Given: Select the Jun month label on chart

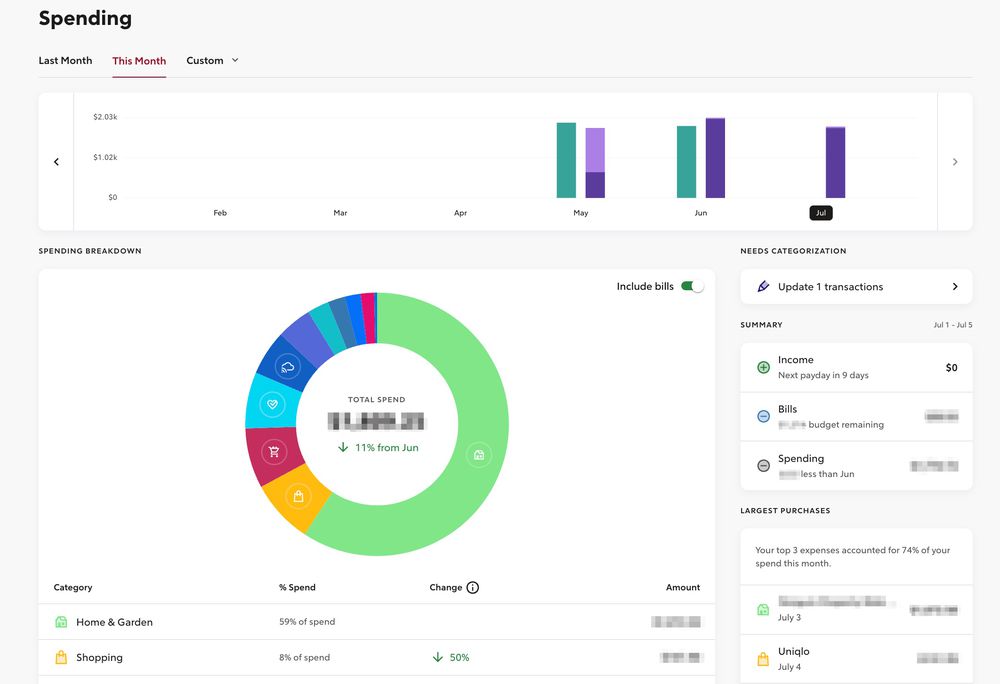Looking at the screenshot, I should (701, 213).
